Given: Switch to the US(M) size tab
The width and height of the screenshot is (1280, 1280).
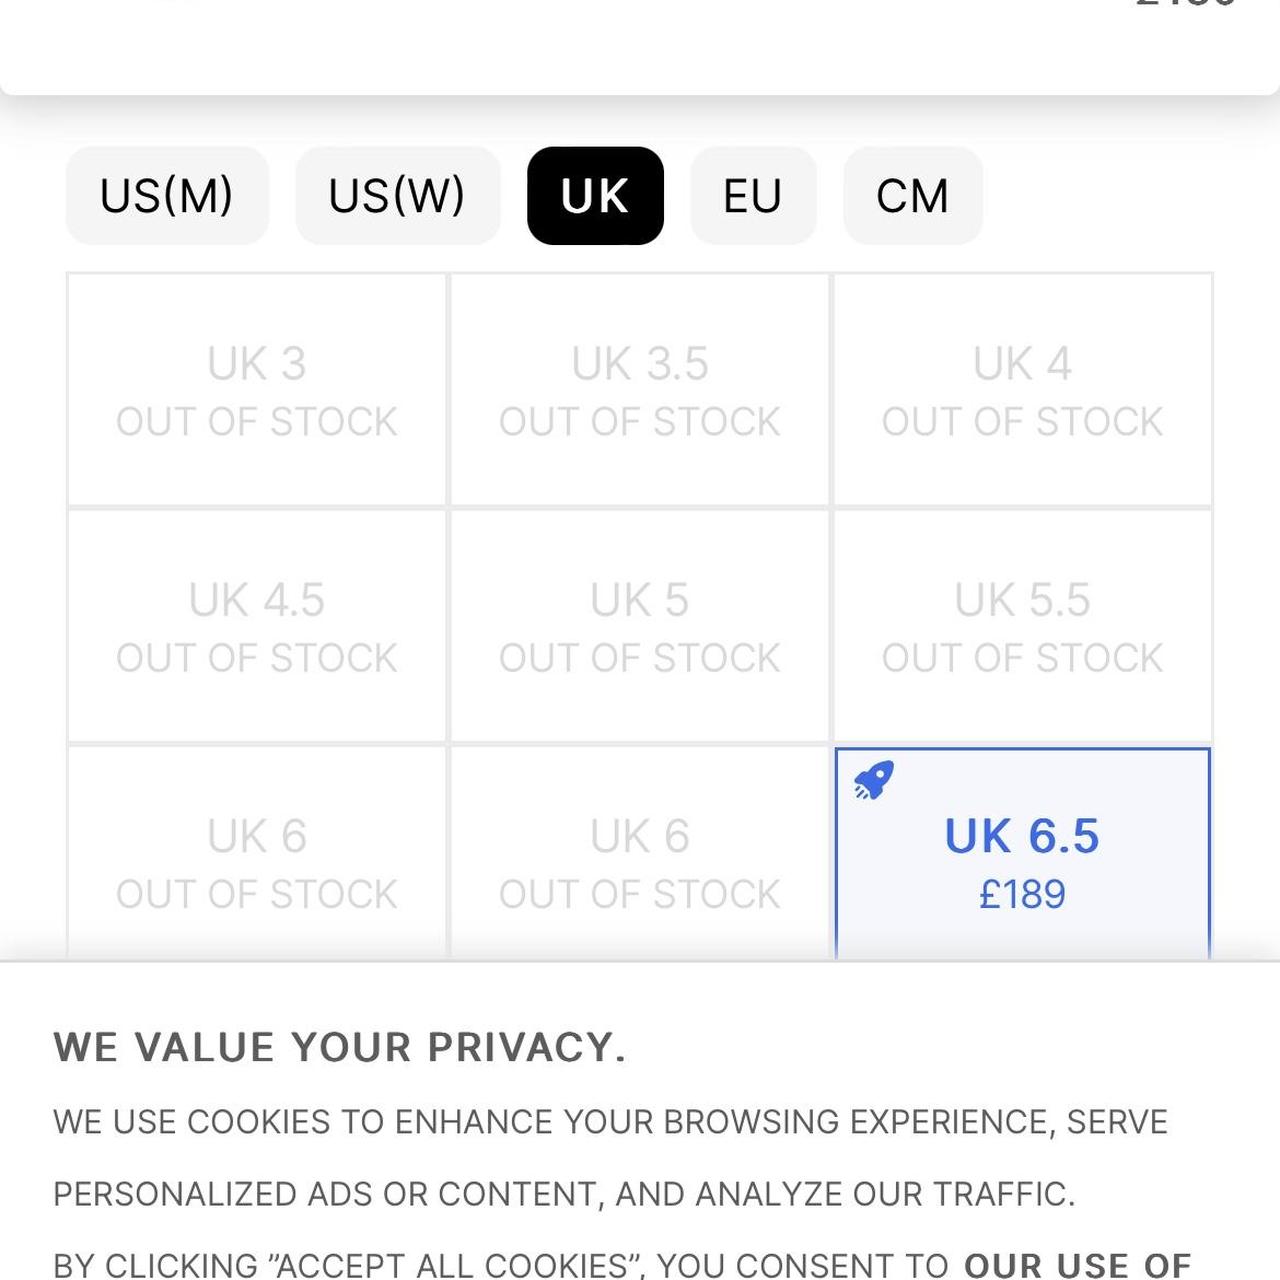Looking at the screenshot, I should click(167, 196).
